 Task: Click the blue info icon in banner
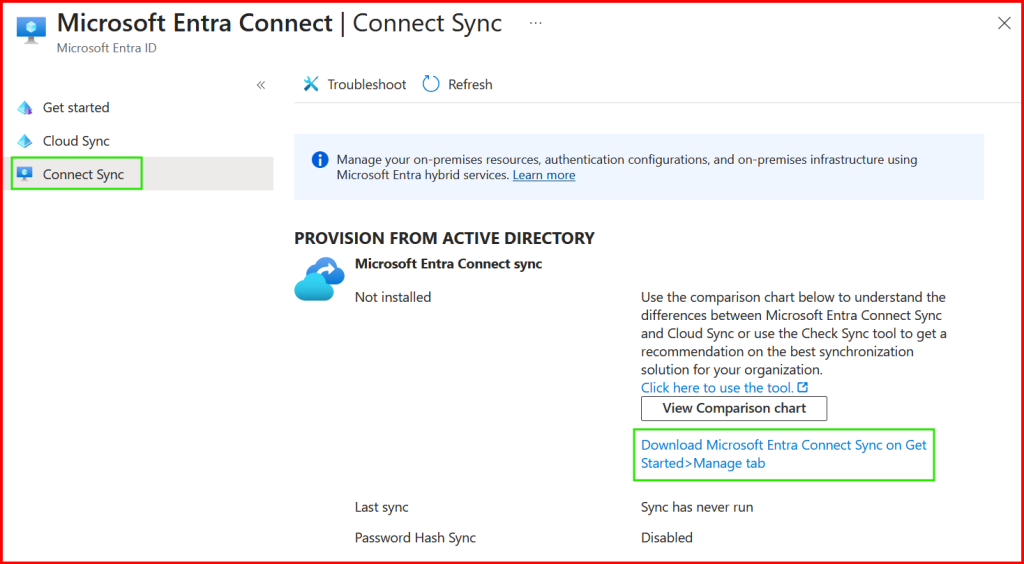(320, 159)
